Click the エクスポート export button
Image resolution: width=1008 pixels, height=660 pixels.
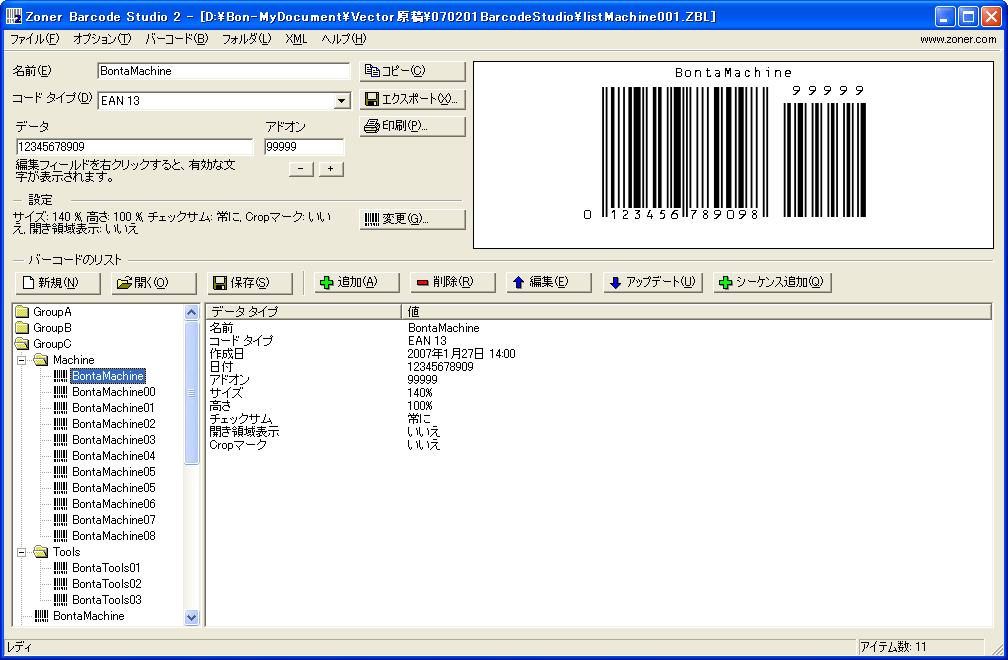412,99
